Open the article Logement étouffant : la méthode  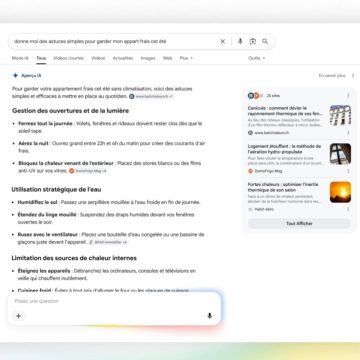coord(284,149)
